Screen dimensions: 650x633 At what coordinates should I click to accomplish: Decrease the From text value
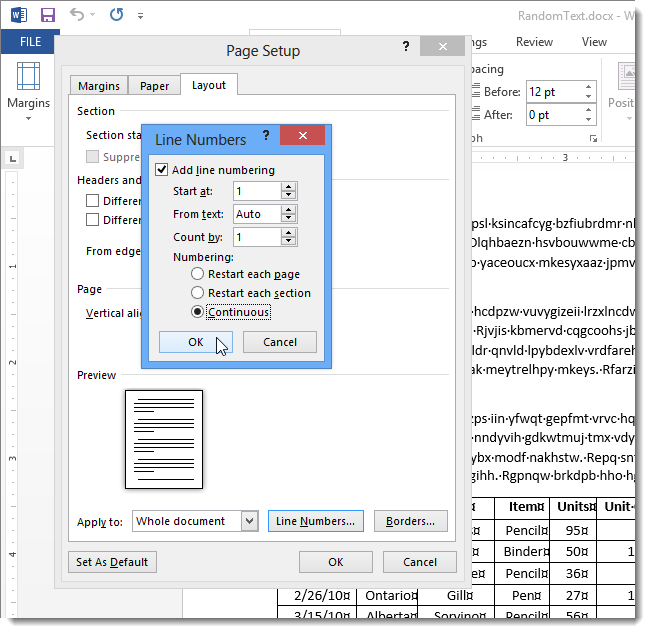pyautogui.click(x=289, y=218)
